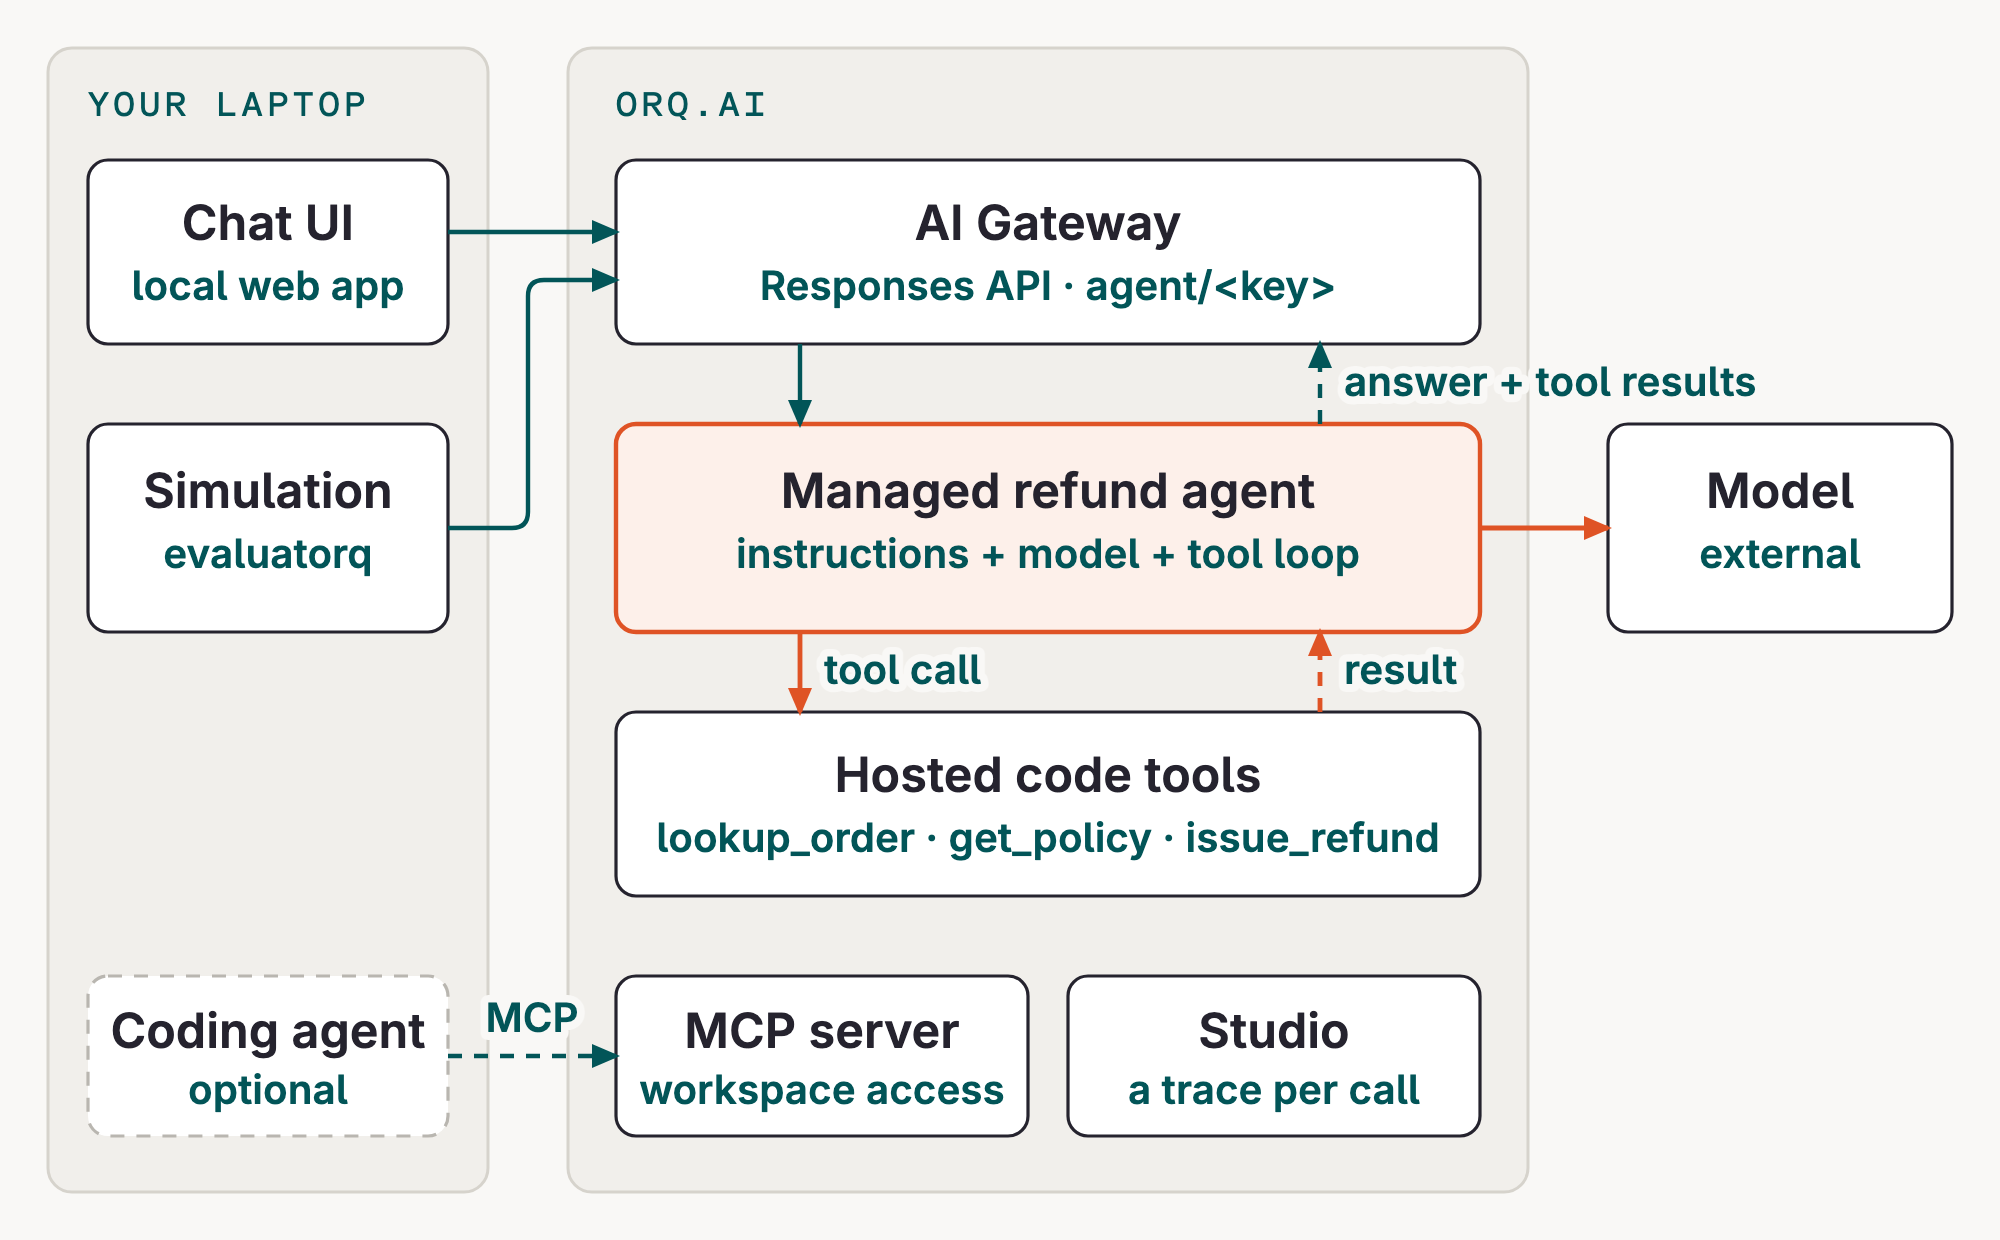Click the 'result' arrow label

[1400, 670]
